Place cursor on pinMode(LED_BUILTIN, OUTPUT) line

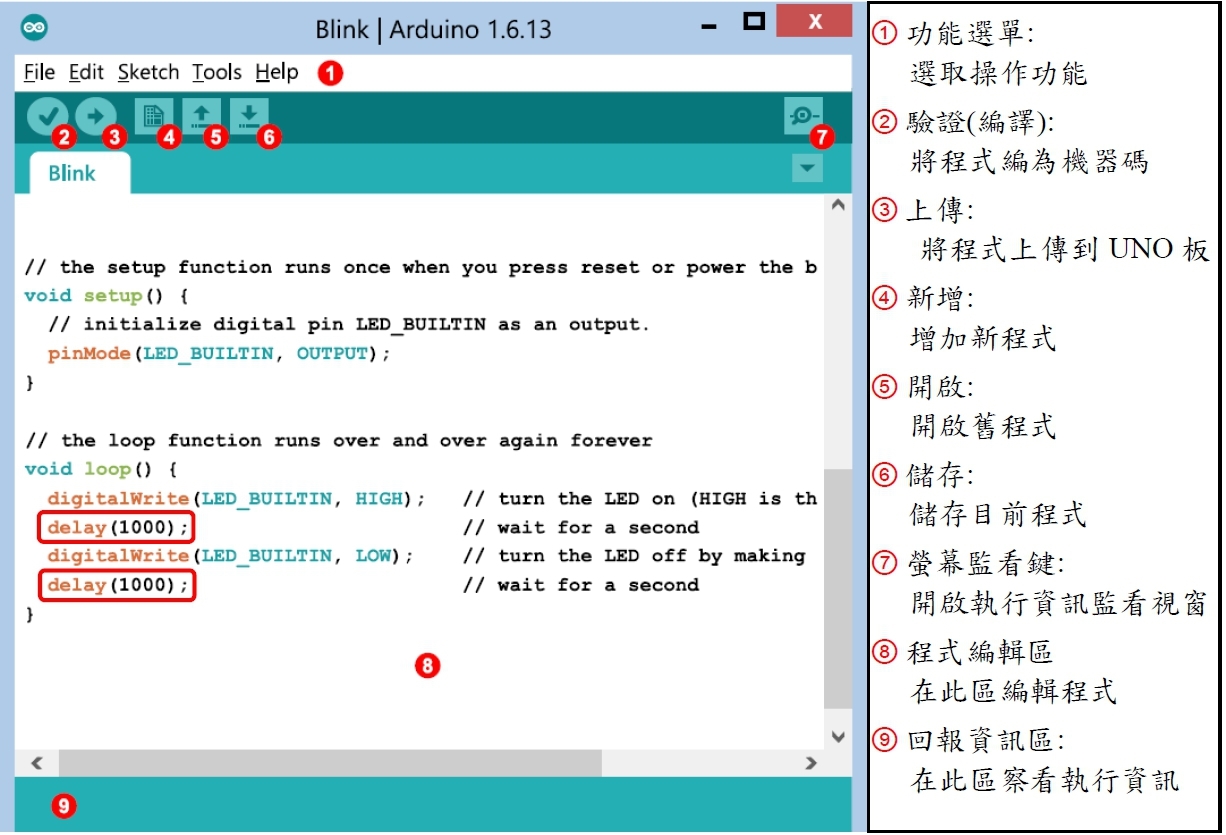(x=218, y=354)
